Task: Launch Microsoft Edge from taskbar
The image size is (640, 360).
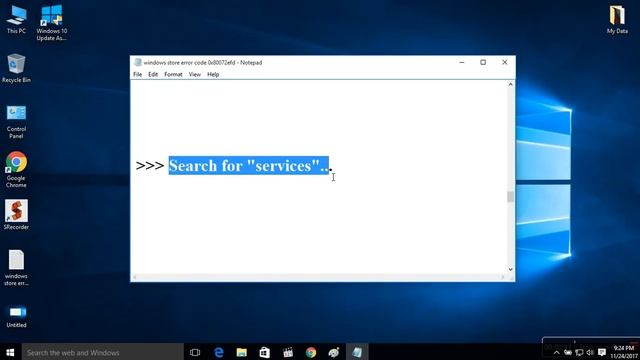Action: click(x=219, y=352)
